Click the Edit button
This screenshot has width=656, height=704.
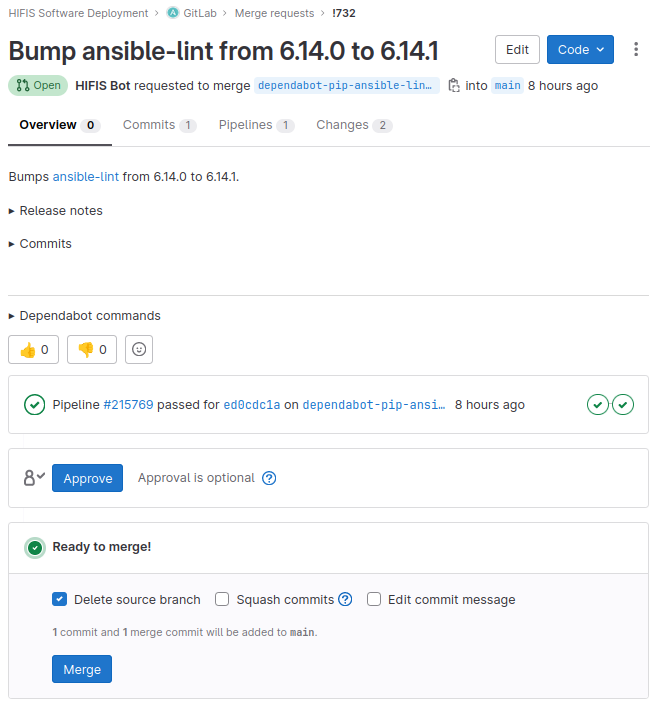tap(517, 49)
